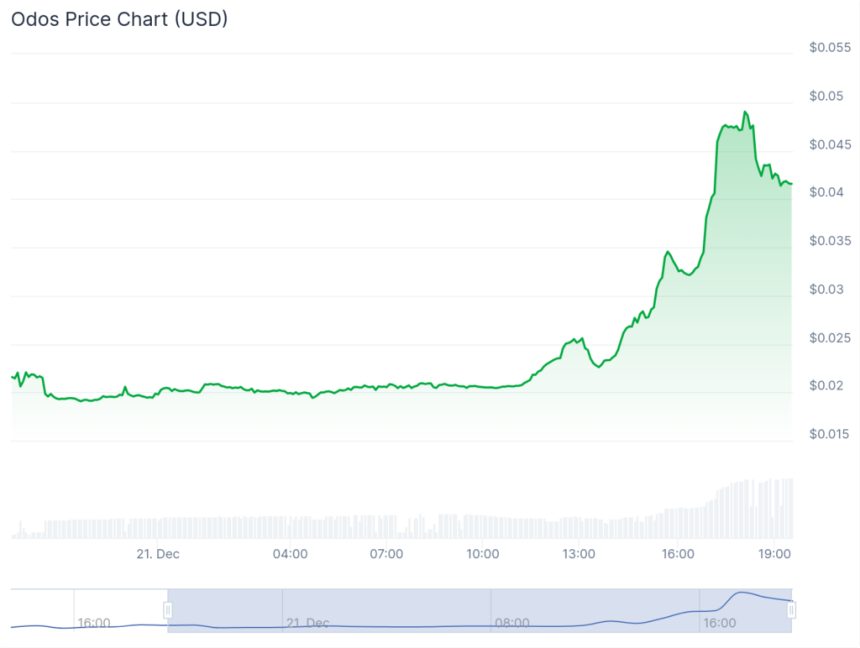Select the 21. Dec label on main x-axis
This screenshot has width=860, height=648.
(158, 554)
